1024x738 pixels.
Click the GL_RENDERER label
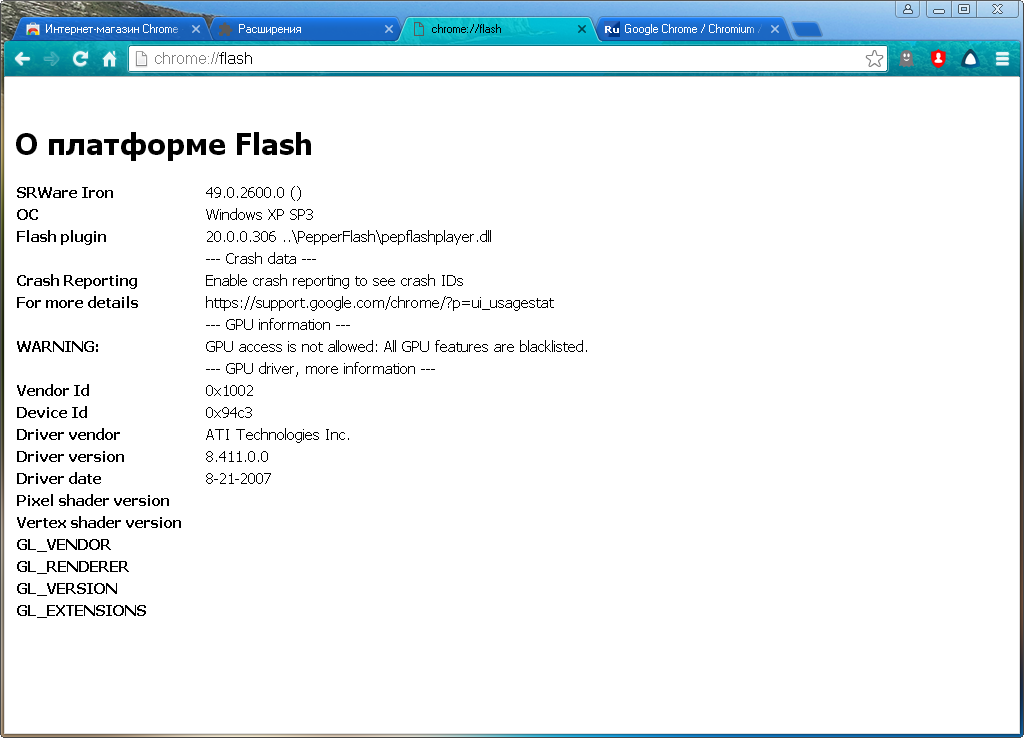(x=72, y=567)
